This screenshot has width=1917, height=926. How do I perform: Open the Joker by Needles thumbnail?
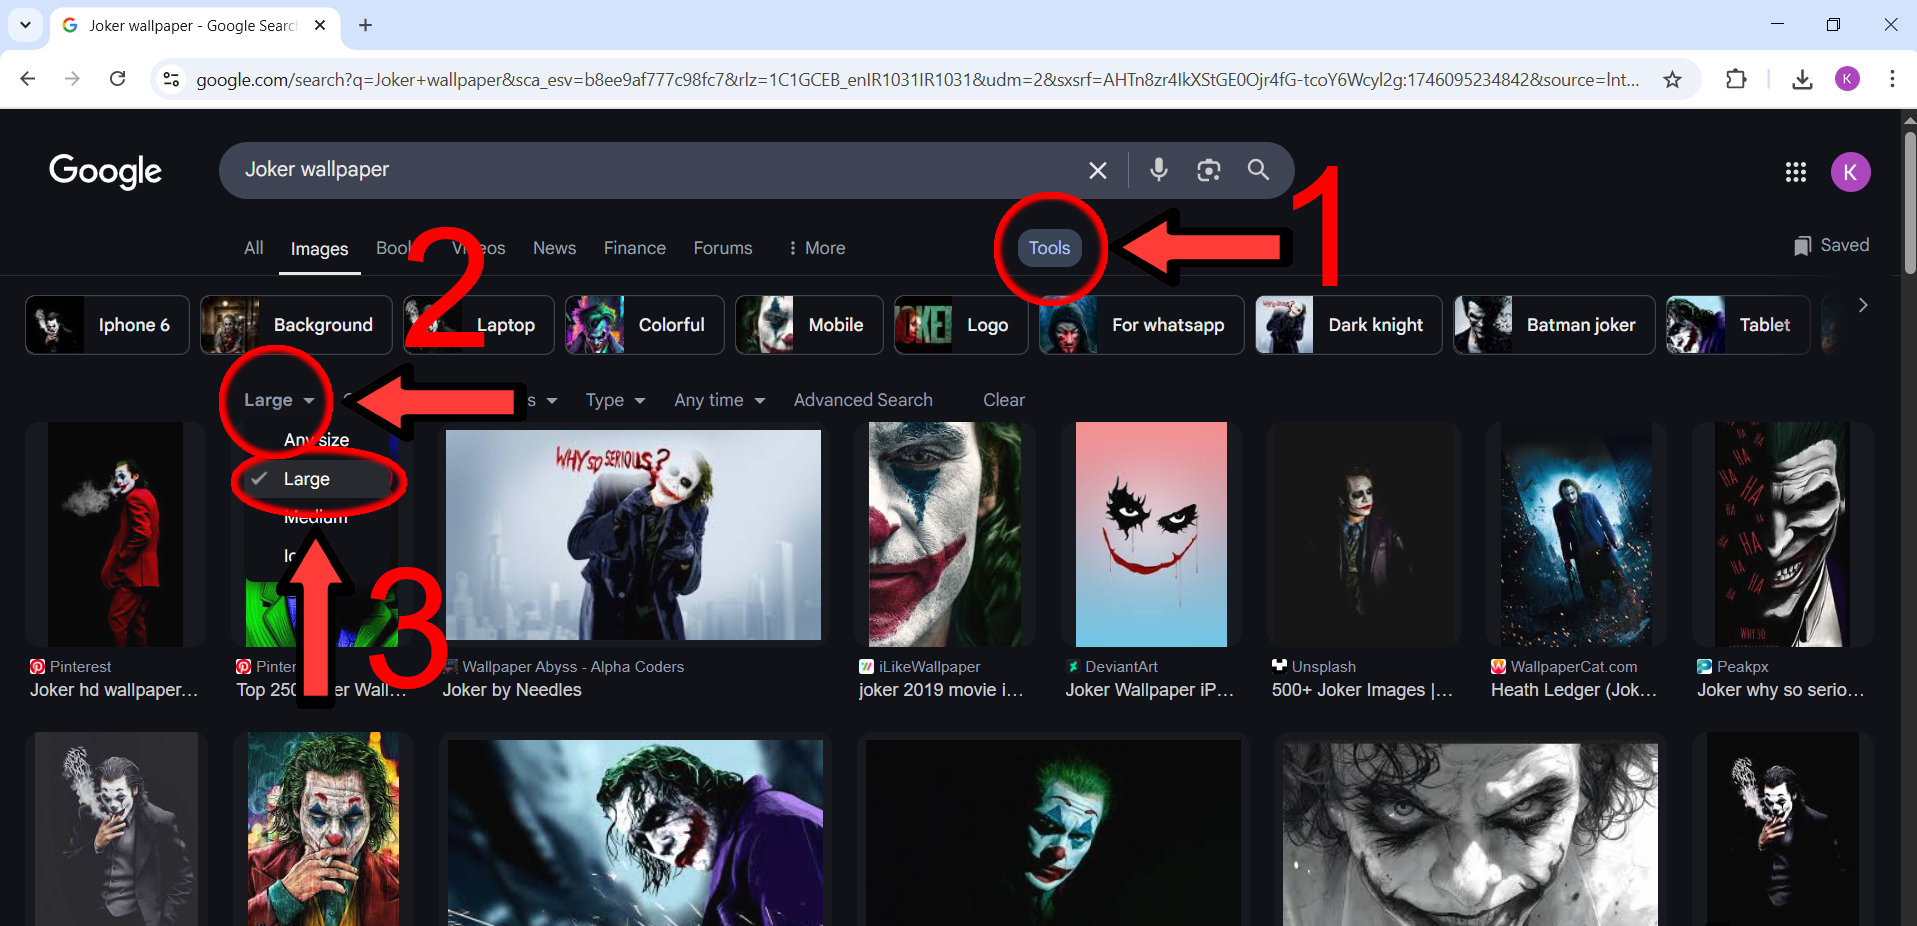pyautogui.click(x=632, y=535)
